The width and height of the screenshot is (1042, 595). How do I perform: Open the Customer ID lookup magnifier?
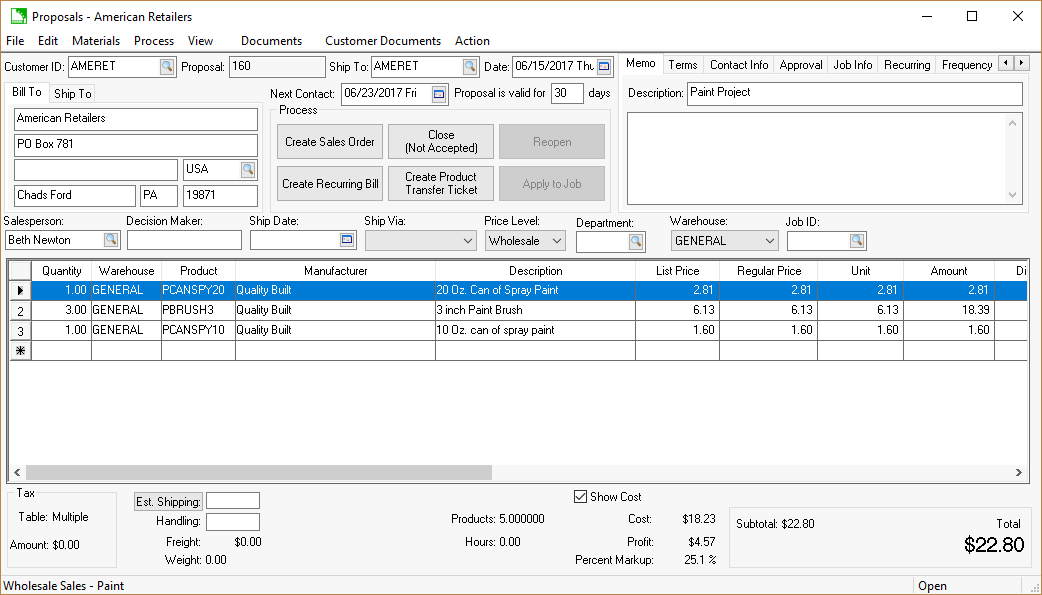[x=165, y=65]
